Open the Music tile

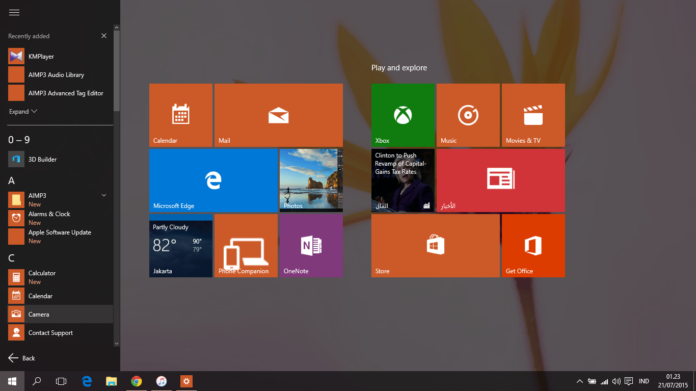[x=468, y=115]
